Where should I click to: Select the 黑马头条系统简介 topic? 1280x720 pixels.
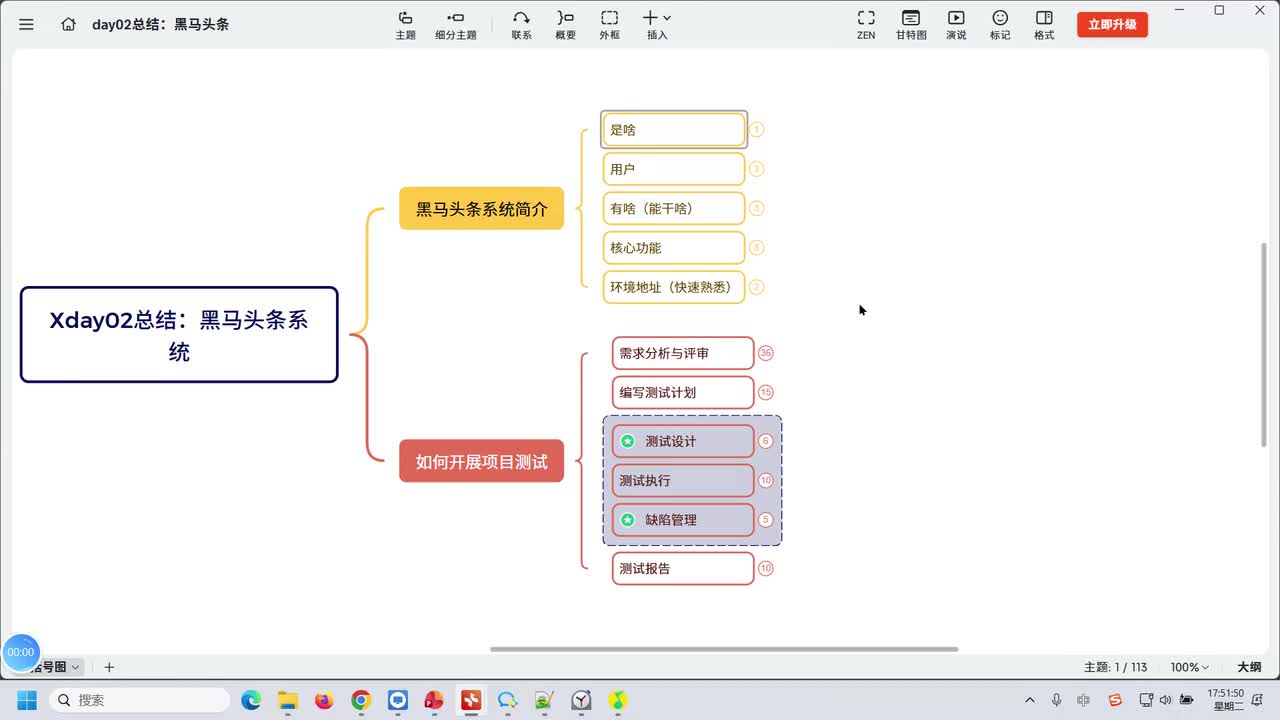tap(482, 209)
